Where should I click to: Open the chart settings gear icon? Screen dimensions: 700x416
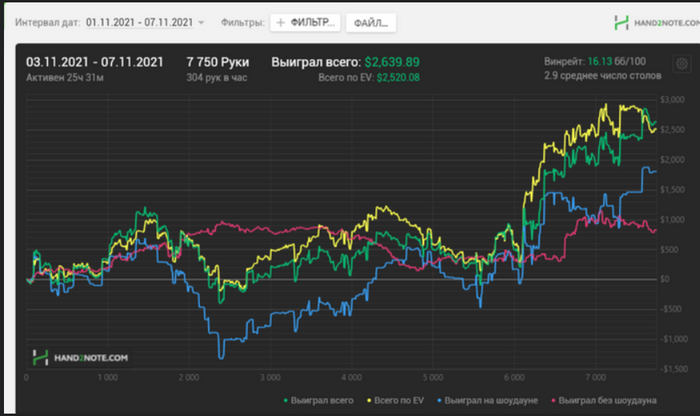click(682, 64)
